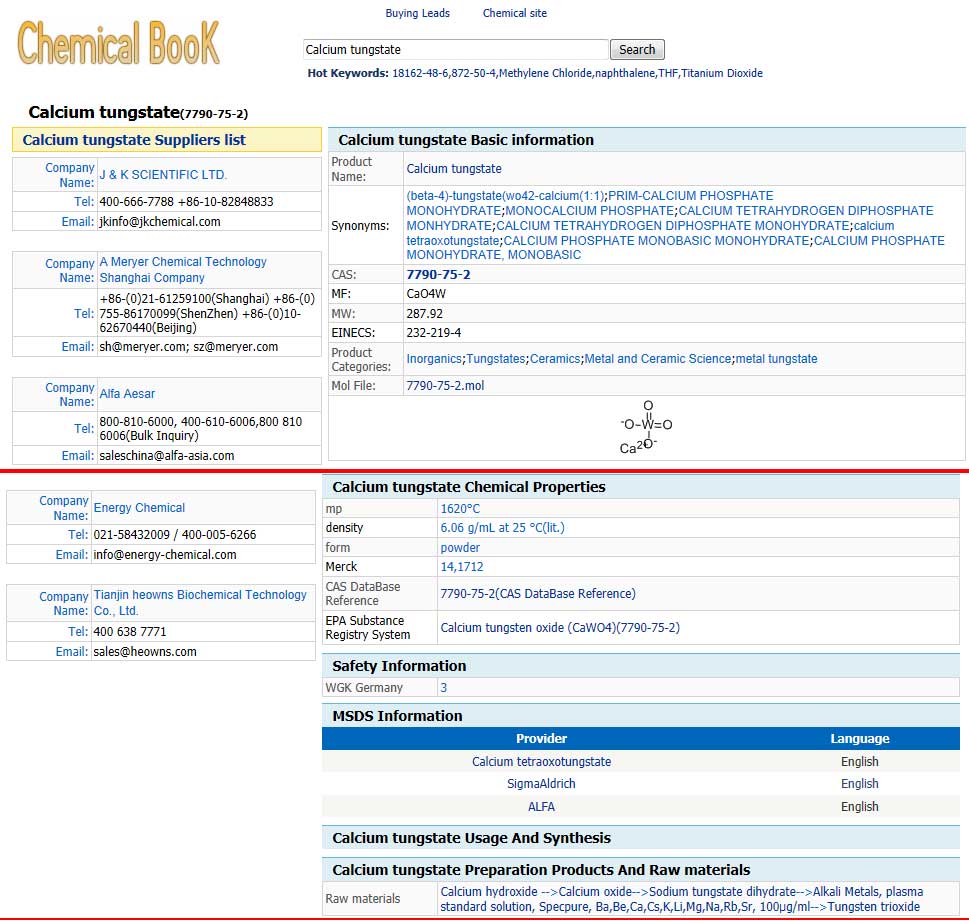Screen dimensions: 969x924
Task: Click the phone number 021-58432009 / 400-005-6266
Action: (x=175, y=535)
